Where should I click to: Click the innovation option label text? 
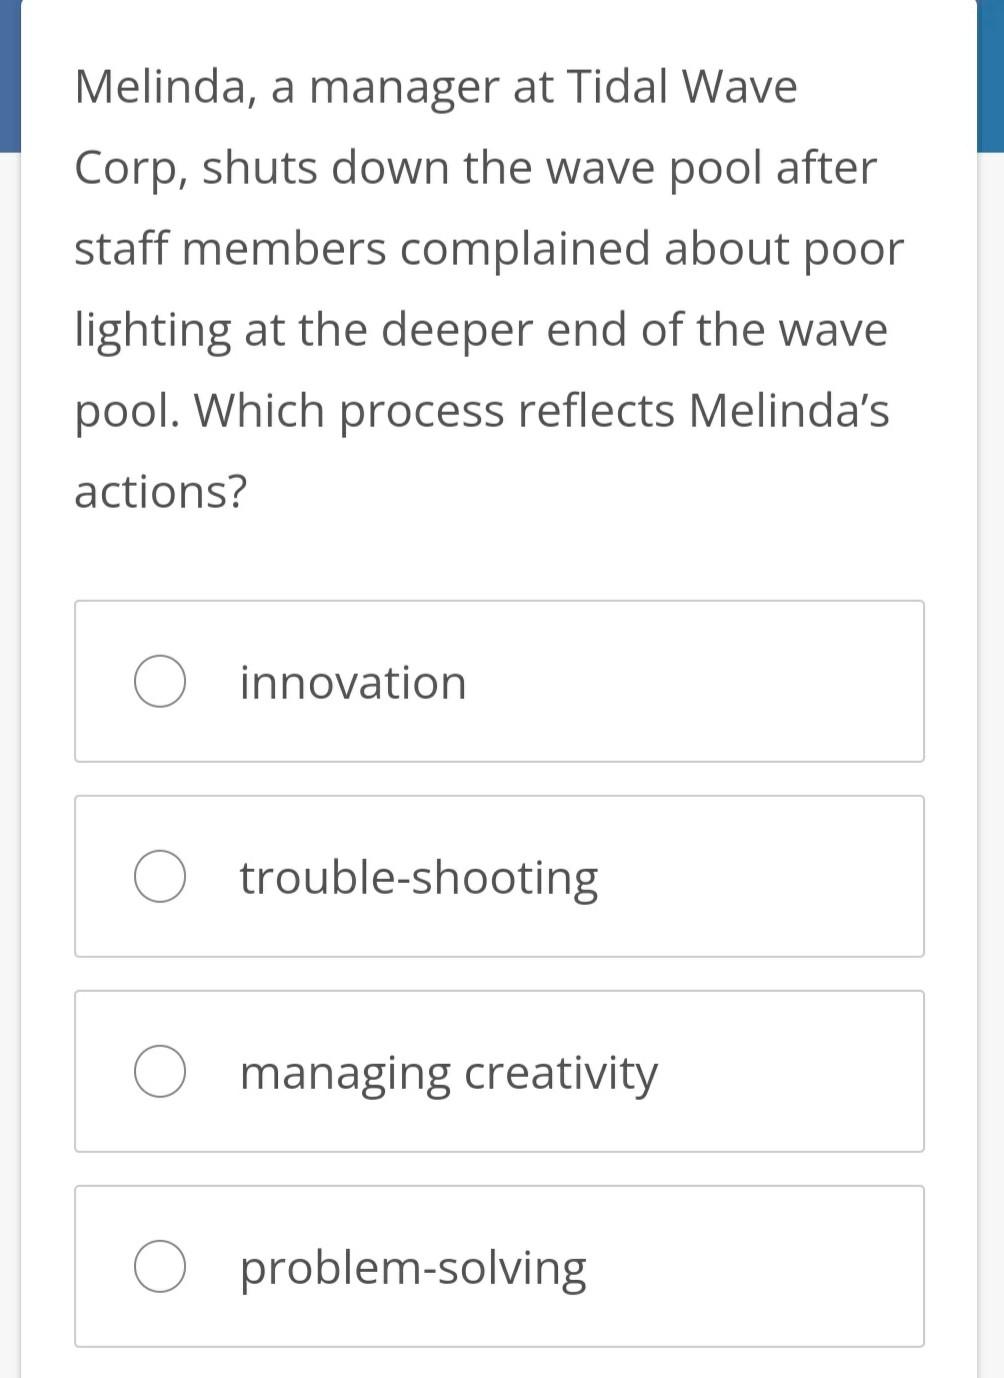pyautogui.click(x=352, y=681)
